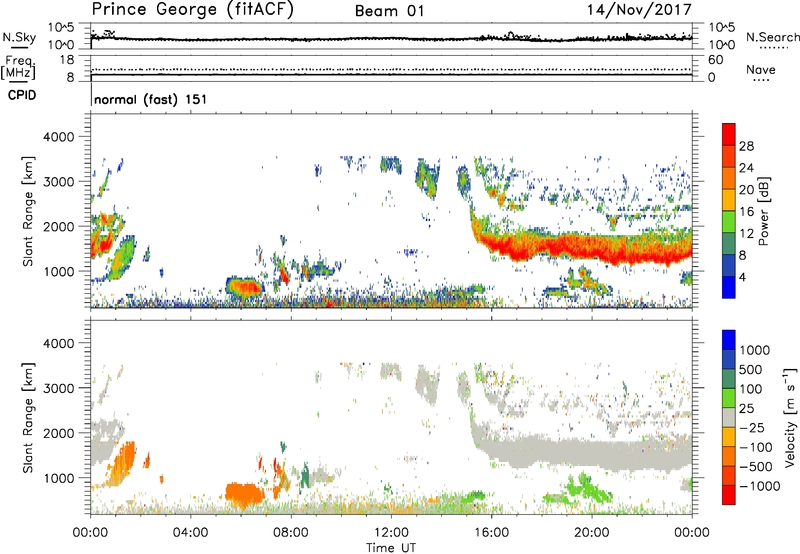The width and height of the screenshot is (800, 554).
Task: Click the 'Power [dB]' color bar label
Action: click(763, 211)
